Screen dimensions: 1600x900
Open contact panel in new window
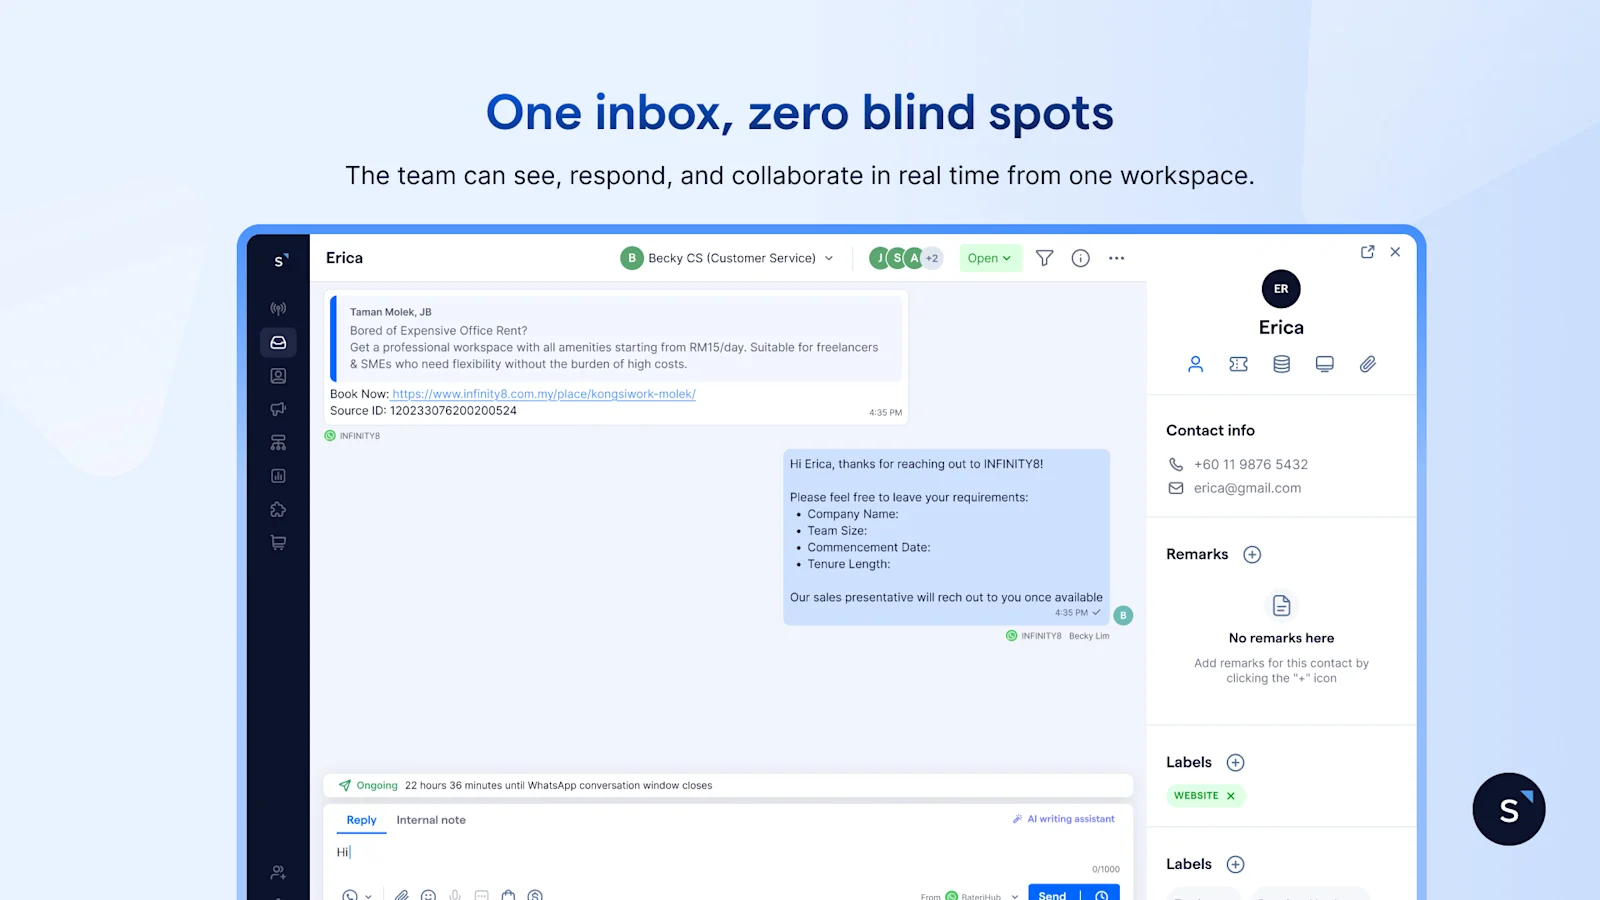(1367, 252)
